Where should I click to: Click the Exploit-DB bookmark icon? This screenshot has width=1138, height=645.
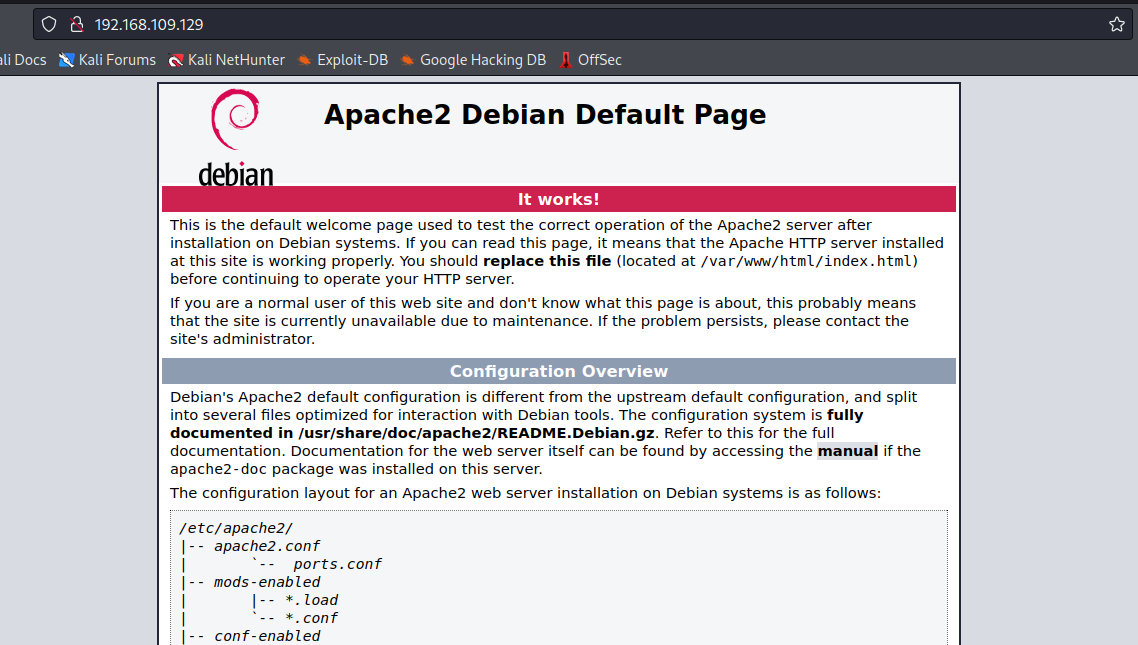point(305,60)
